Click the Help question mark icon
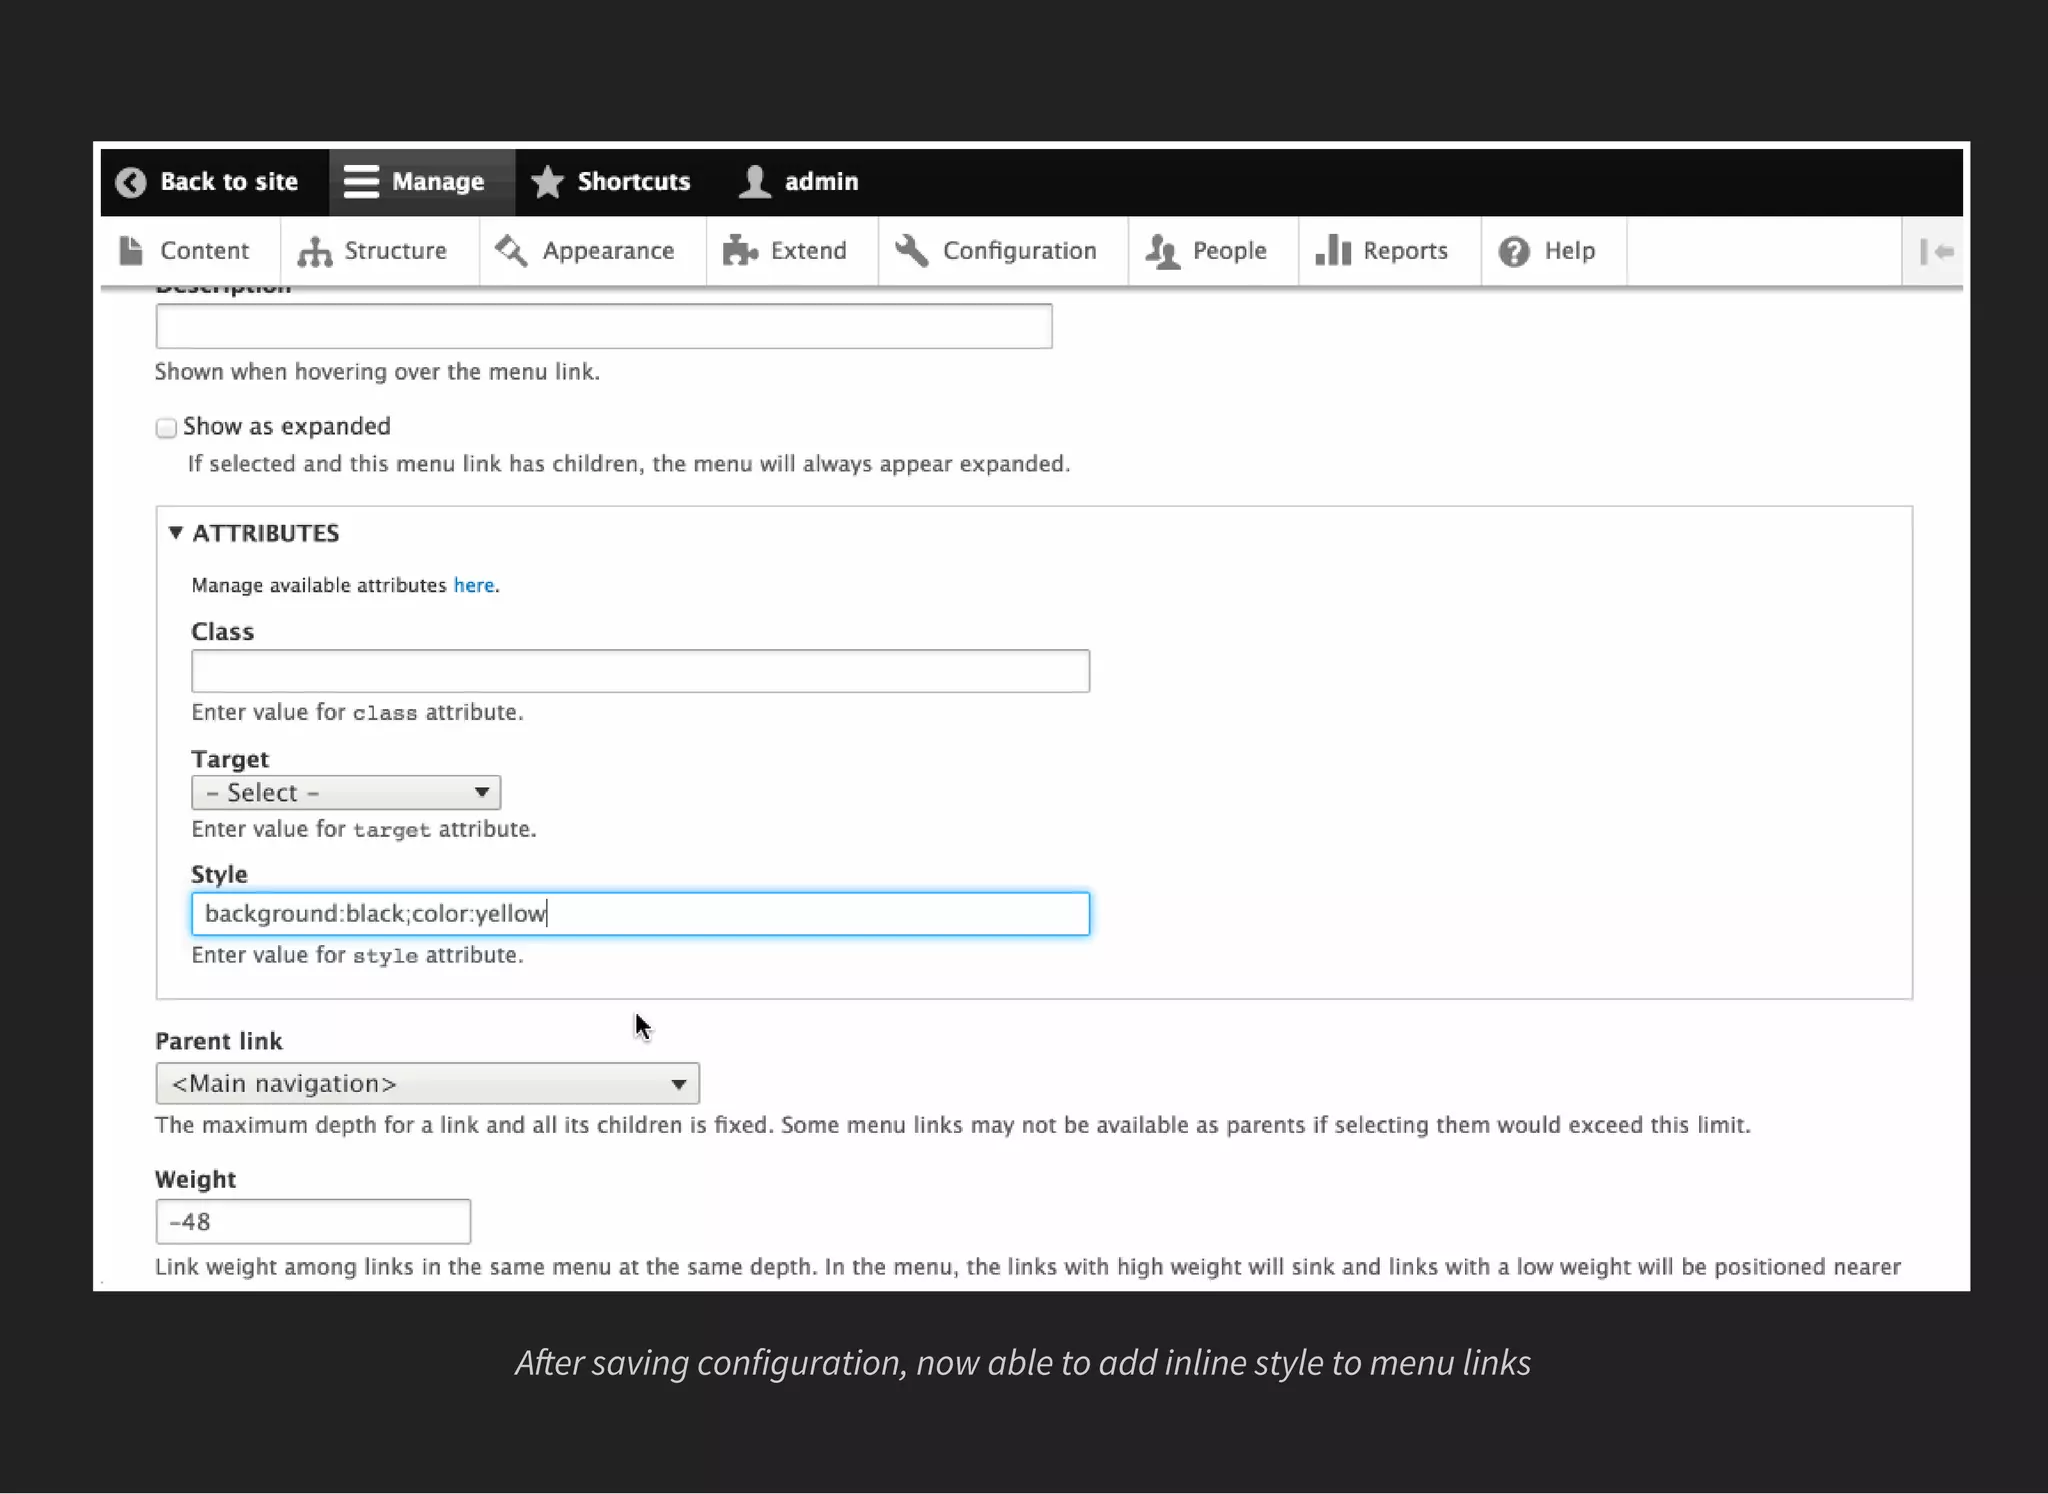Image resolution: width=2048 pixels, height=1494 pixels. click(1514, 252)
